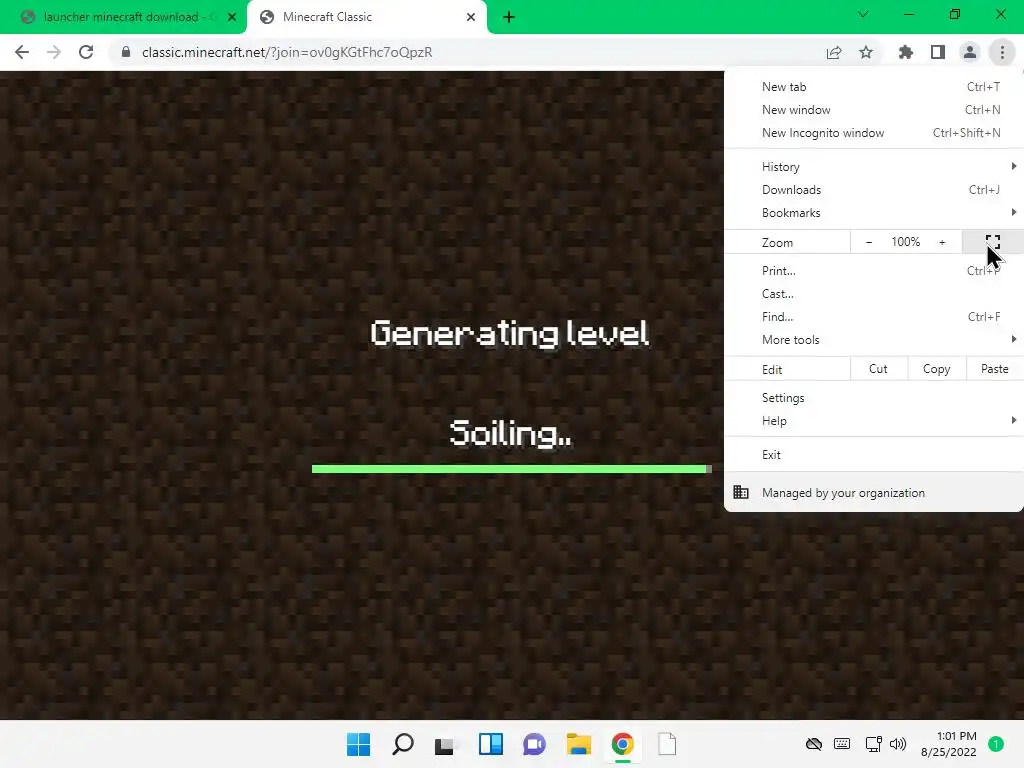Screen dimensions: 1024x768
Task: Increase zoom with plus button
Action: coord(942,242)
